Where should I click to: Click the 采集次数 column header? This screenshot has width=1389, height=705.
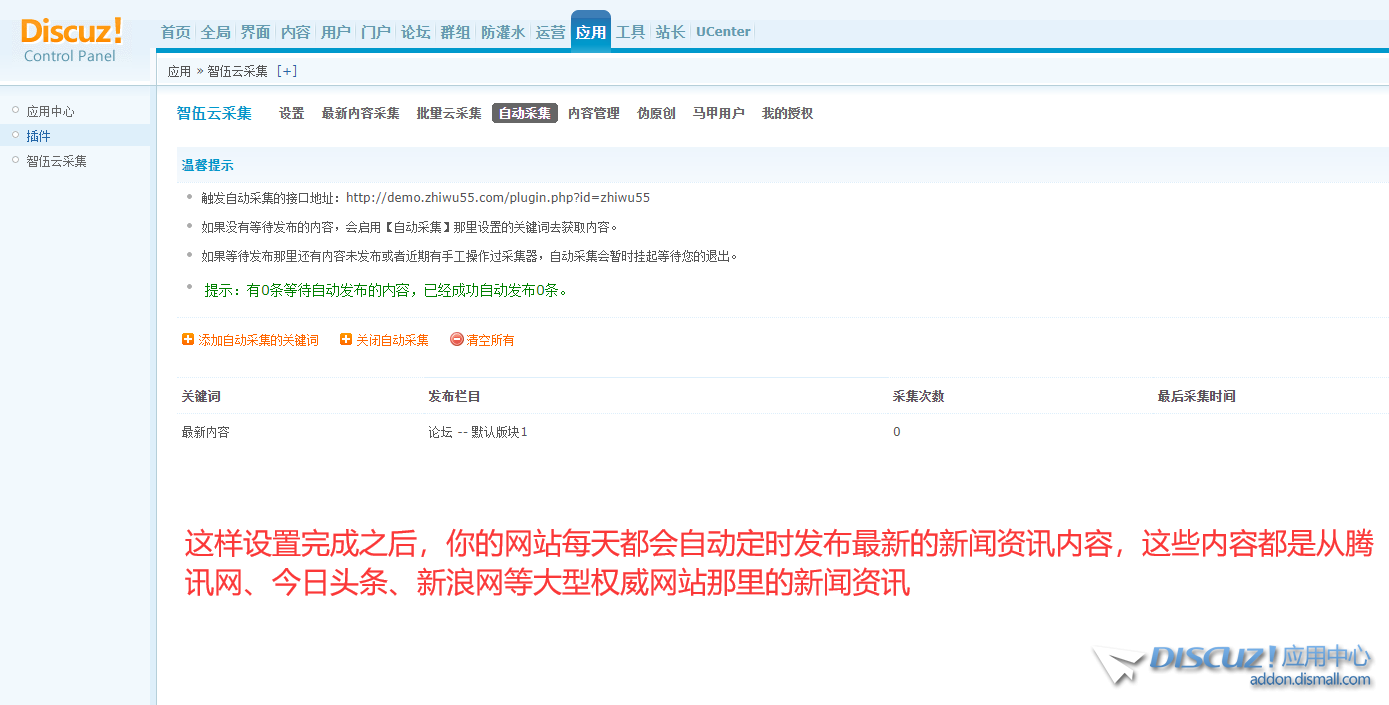click(918, 396)
